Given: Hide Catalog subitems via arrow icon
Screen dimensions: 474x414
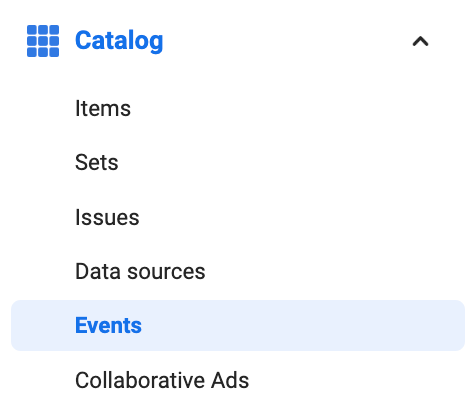Looking at the screenshot, I should pos(420,41).
